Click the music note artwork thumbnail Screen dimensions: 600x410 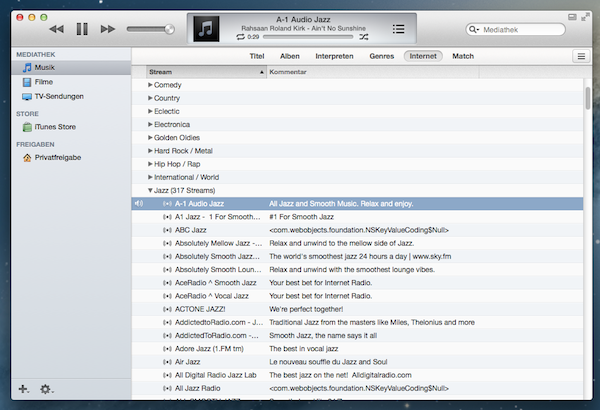(x=206, y=29)
